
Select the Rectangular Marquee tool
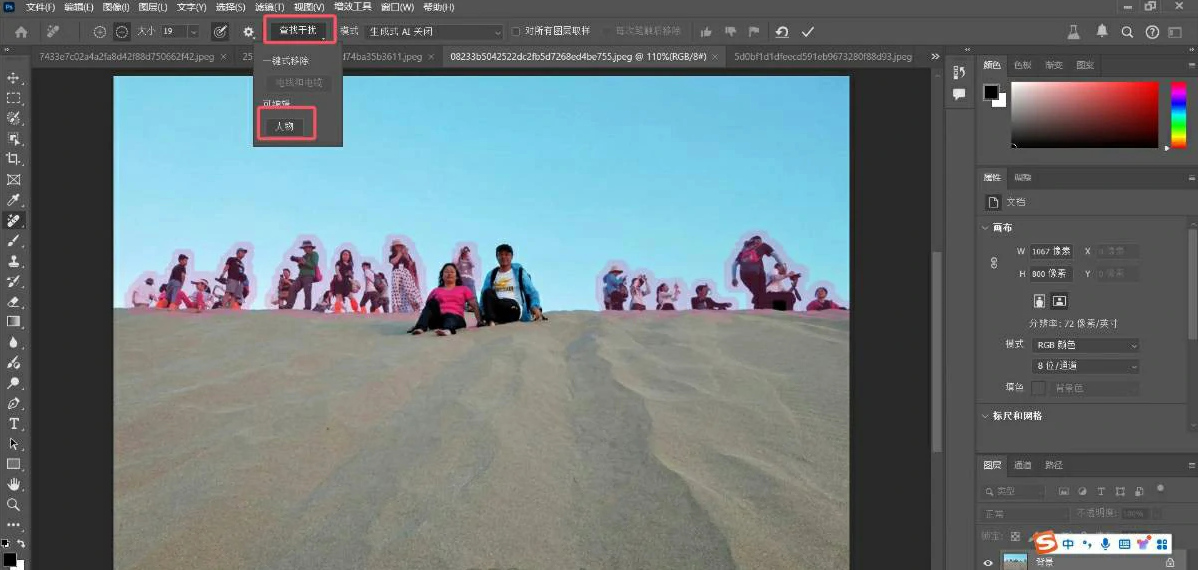click(x=13, y=98)
